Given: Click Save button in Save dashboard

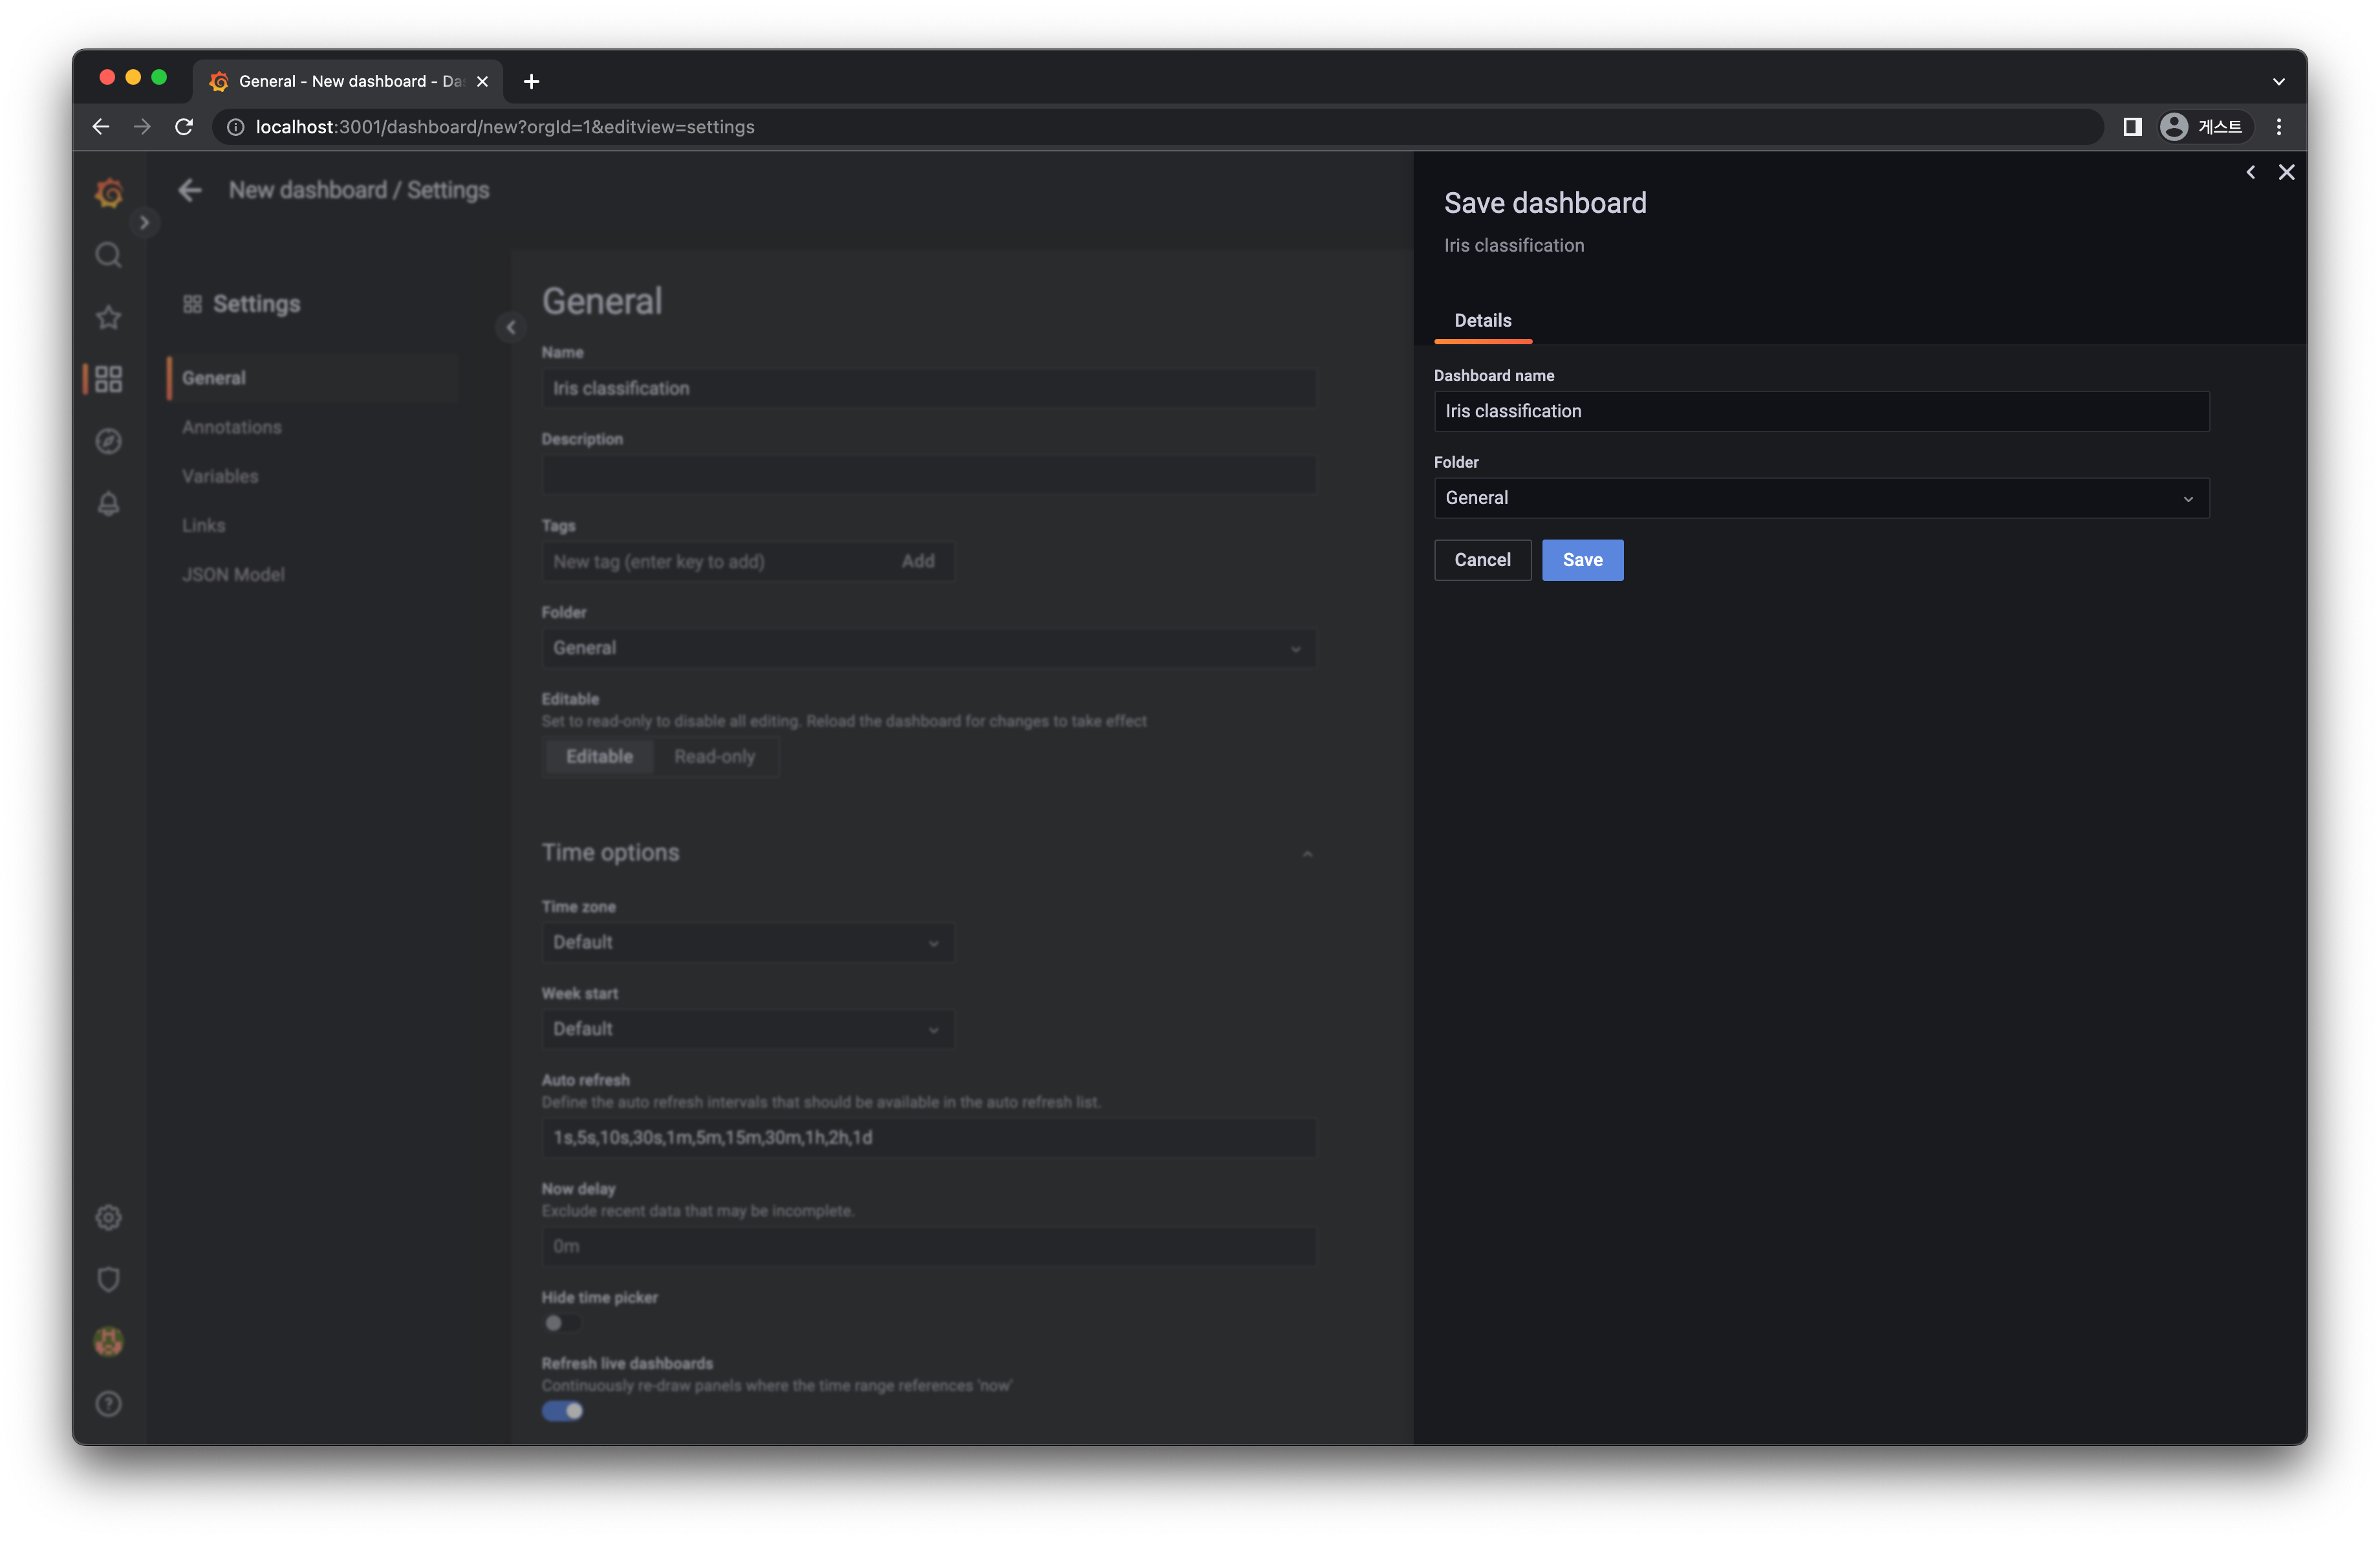Looking at the screenshot, I should (1582, 560).
